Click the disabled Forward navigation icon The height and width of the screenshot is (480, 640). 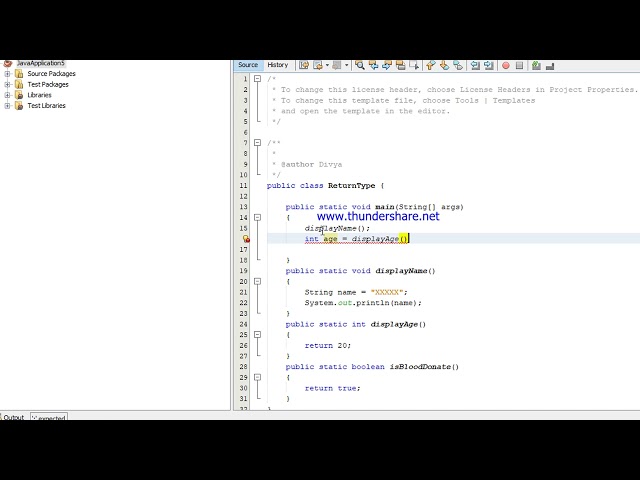tap(337, 65)
